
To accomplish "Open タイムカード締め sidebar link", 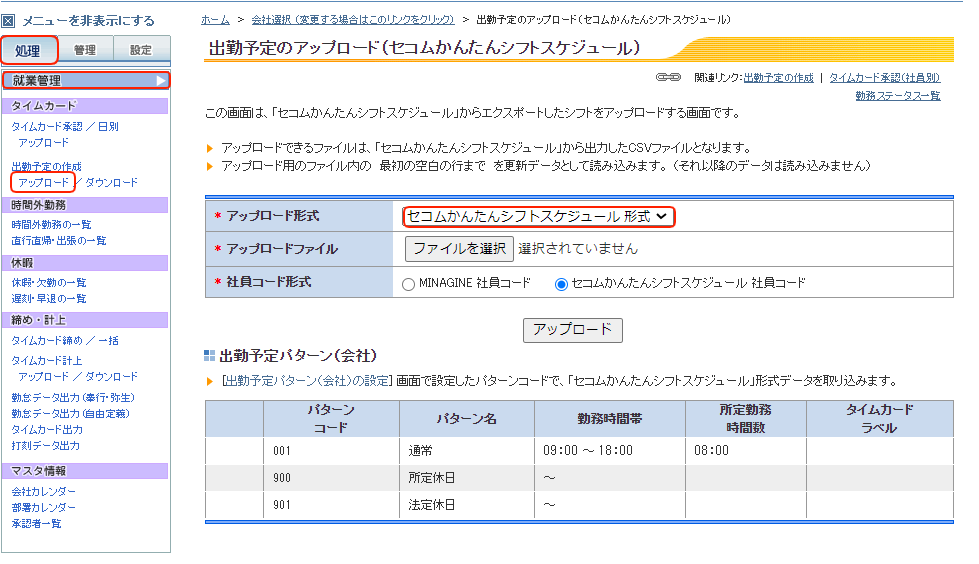I will tap(47, 340).
